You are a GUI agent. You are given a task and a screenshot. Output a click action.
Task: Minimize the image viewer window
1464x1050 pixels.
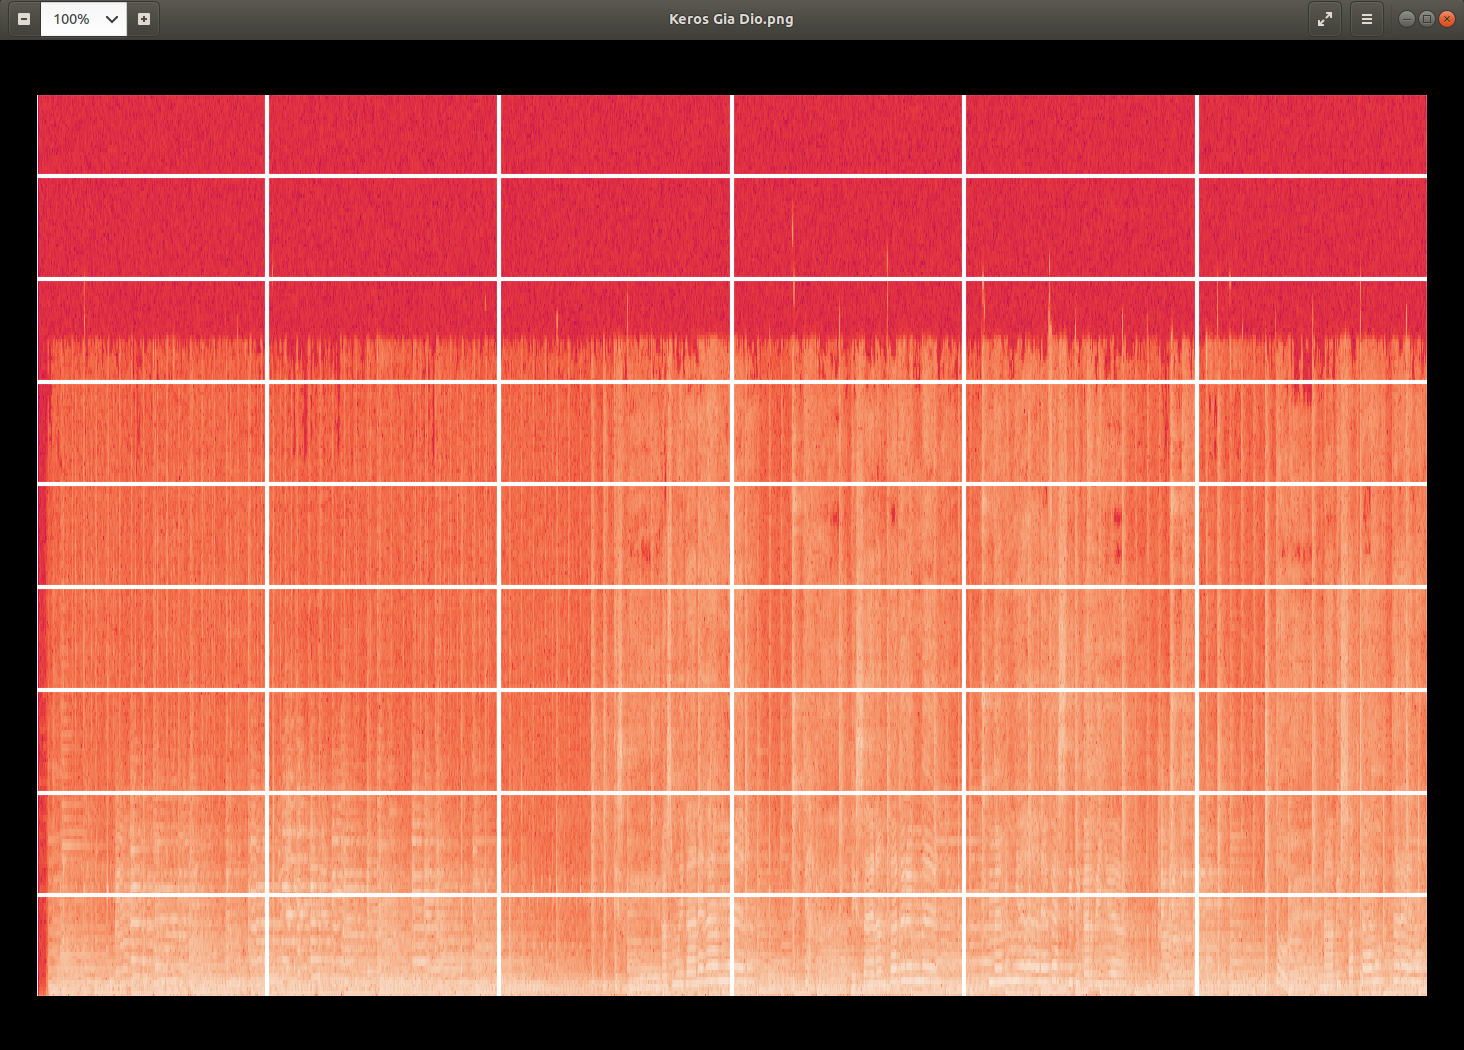pyautogui.click(x=1407, y=19)
